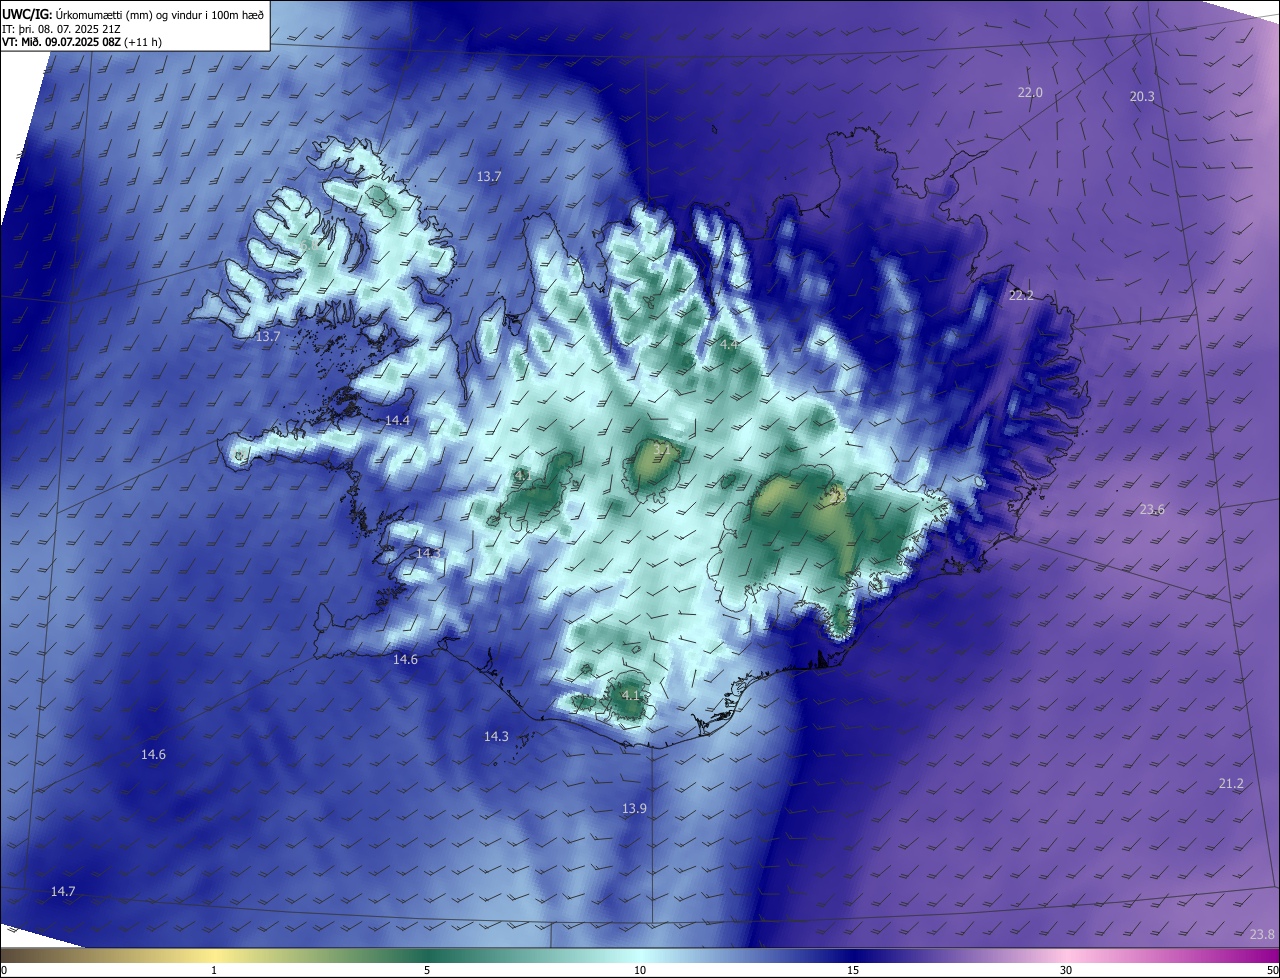1280x978 pixels.
Task: Click the colour scale tick label 15
Action: point(853,970)
